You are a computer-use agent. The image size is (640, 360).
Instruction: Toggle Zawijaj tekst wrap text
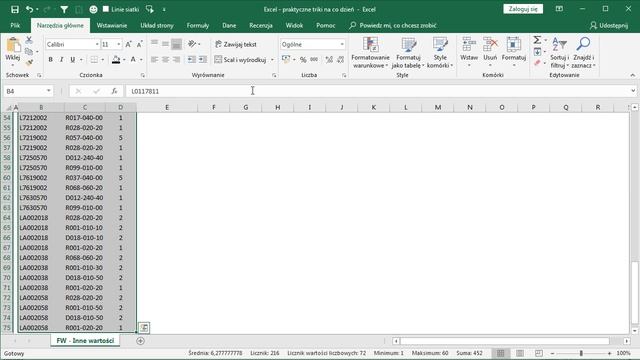(236, 44)
